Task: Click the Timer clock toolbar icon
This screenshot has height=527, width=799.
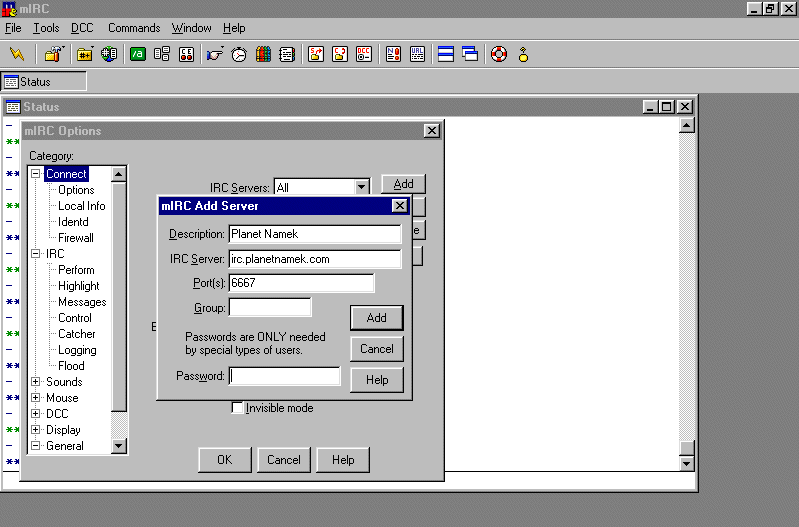Action: tap(239, 54)
